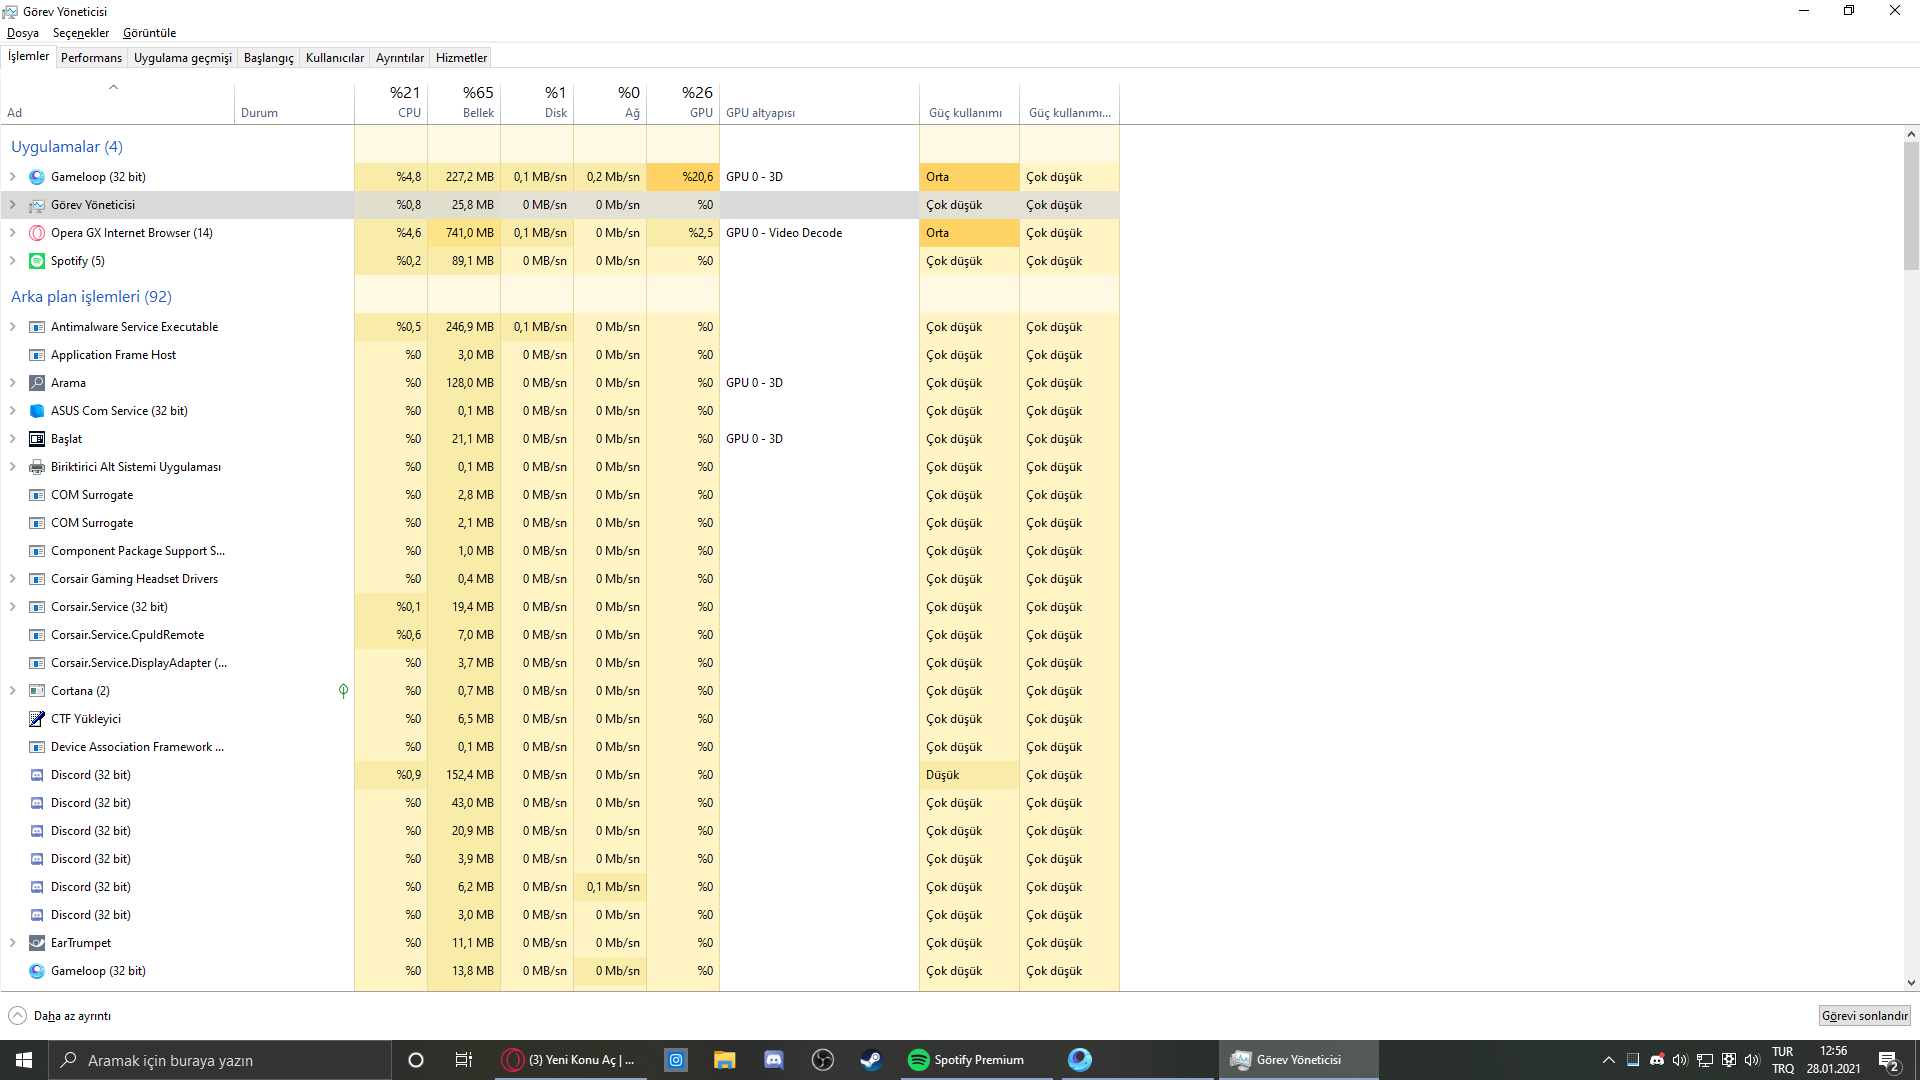Viewport: 1920px width, 1080px height.
Task: Click the EarTrumpet process icon
Action: coord(37,943)
